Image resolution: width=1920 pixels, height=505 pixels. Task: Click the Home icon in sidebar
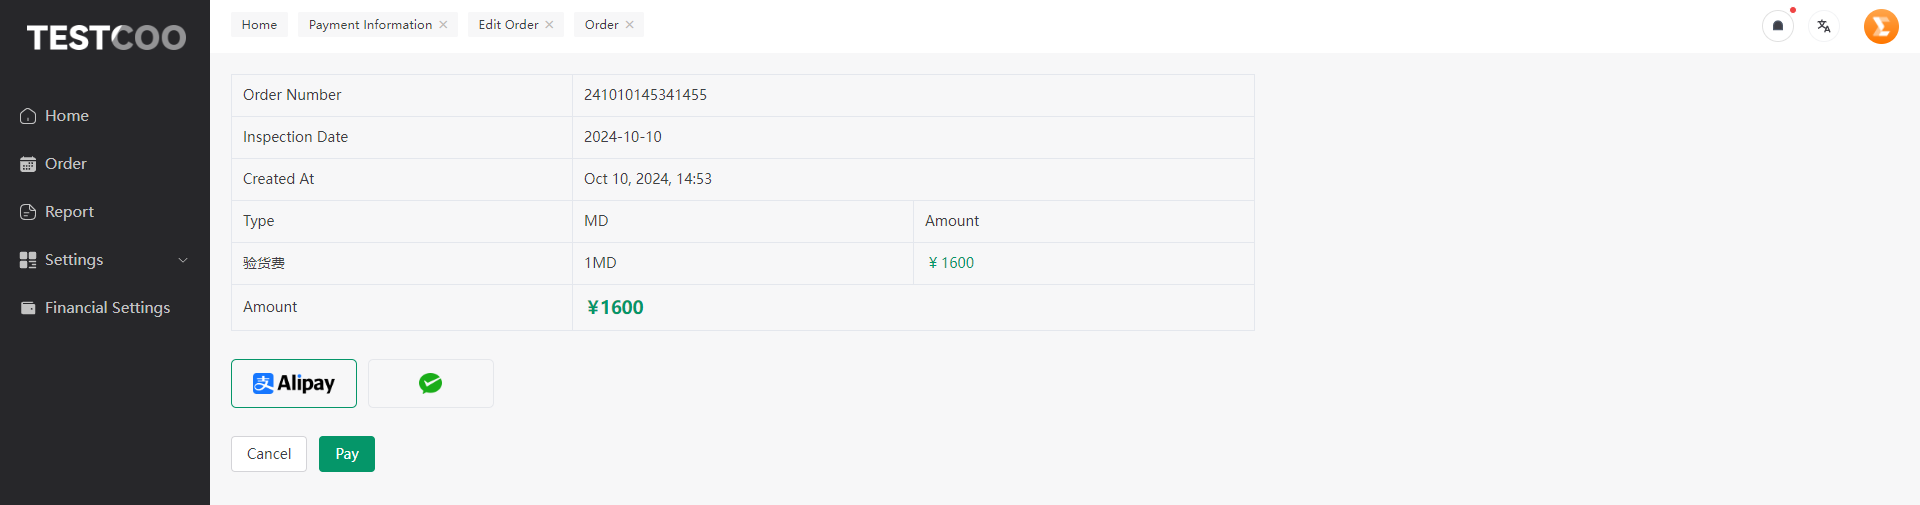pyautogui.click(x=28, y=116)
